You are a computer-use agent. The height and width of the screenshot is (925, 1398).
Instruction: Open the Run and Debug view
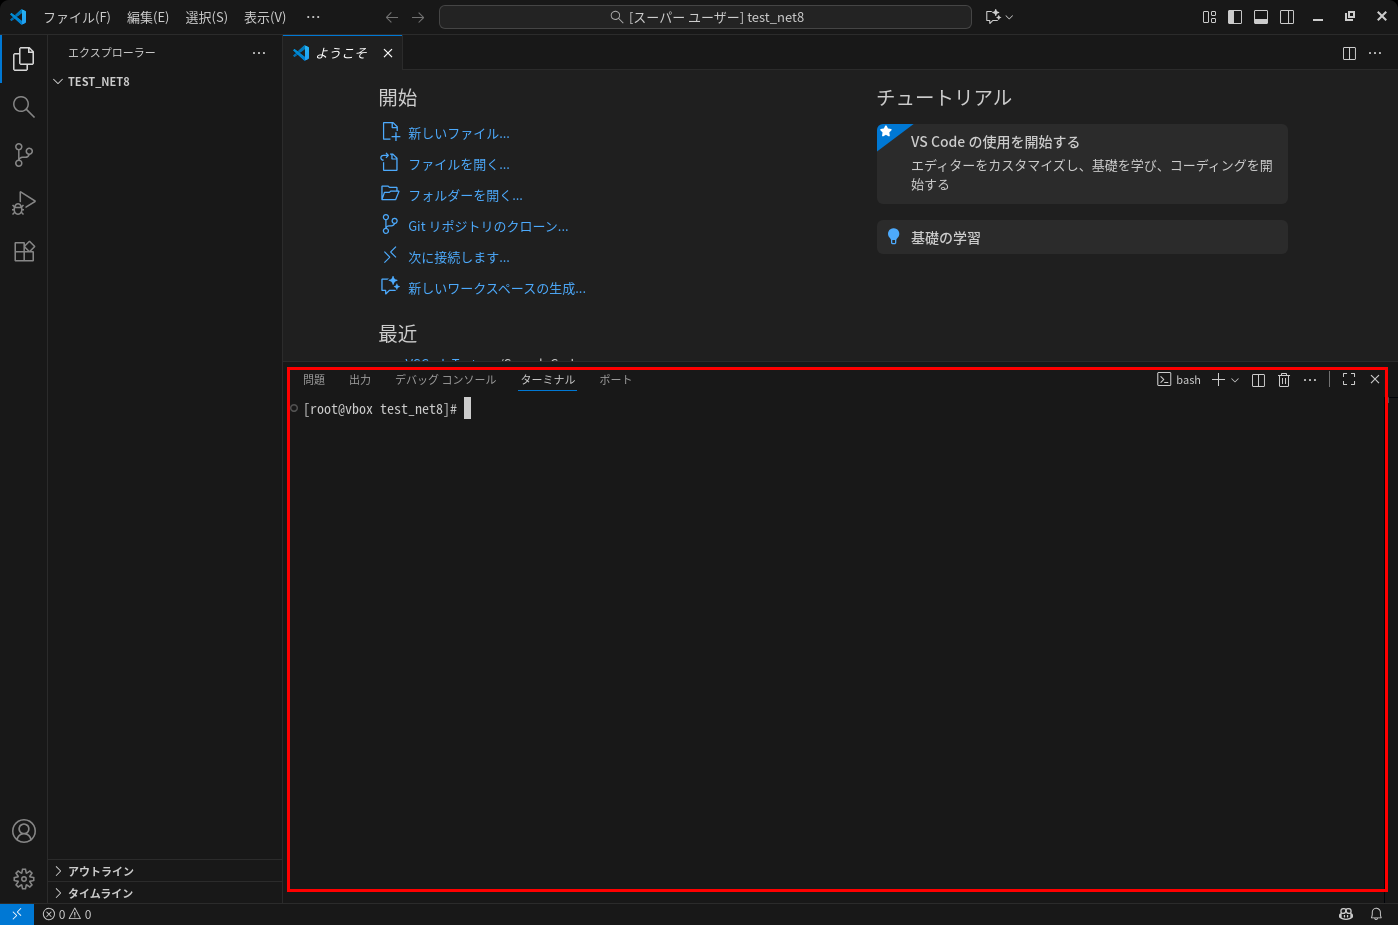(24, 203)
